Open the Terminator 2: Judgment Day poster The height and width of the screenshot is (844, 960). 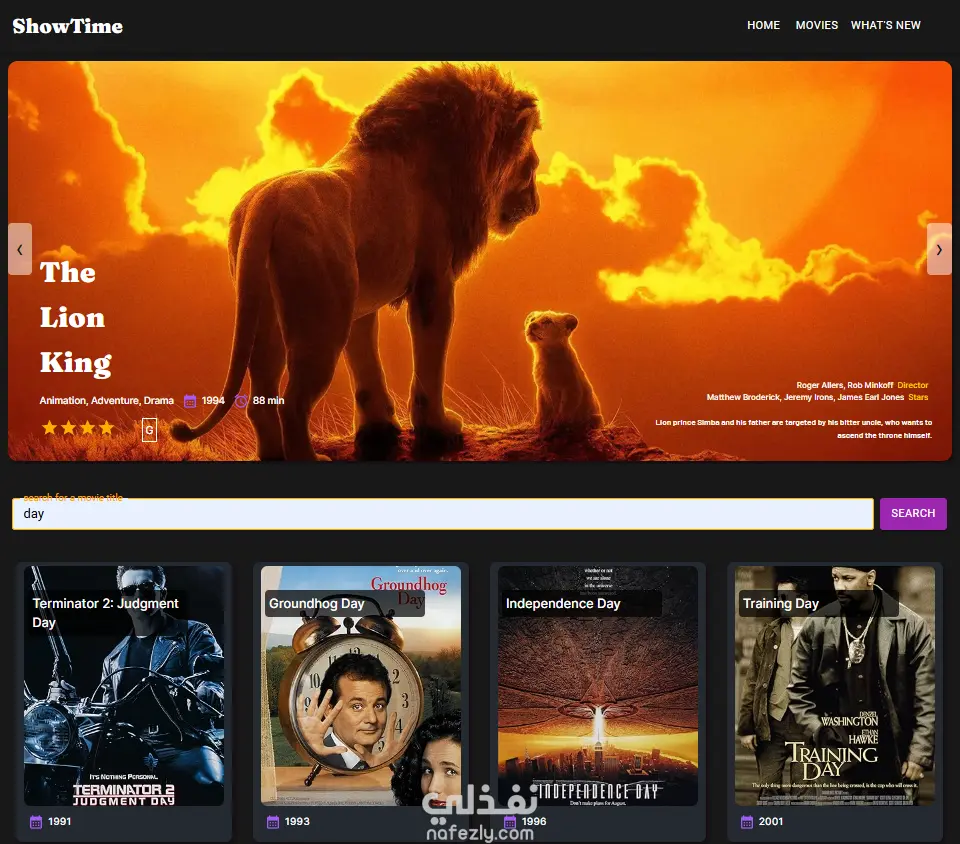tap(124, 685)
